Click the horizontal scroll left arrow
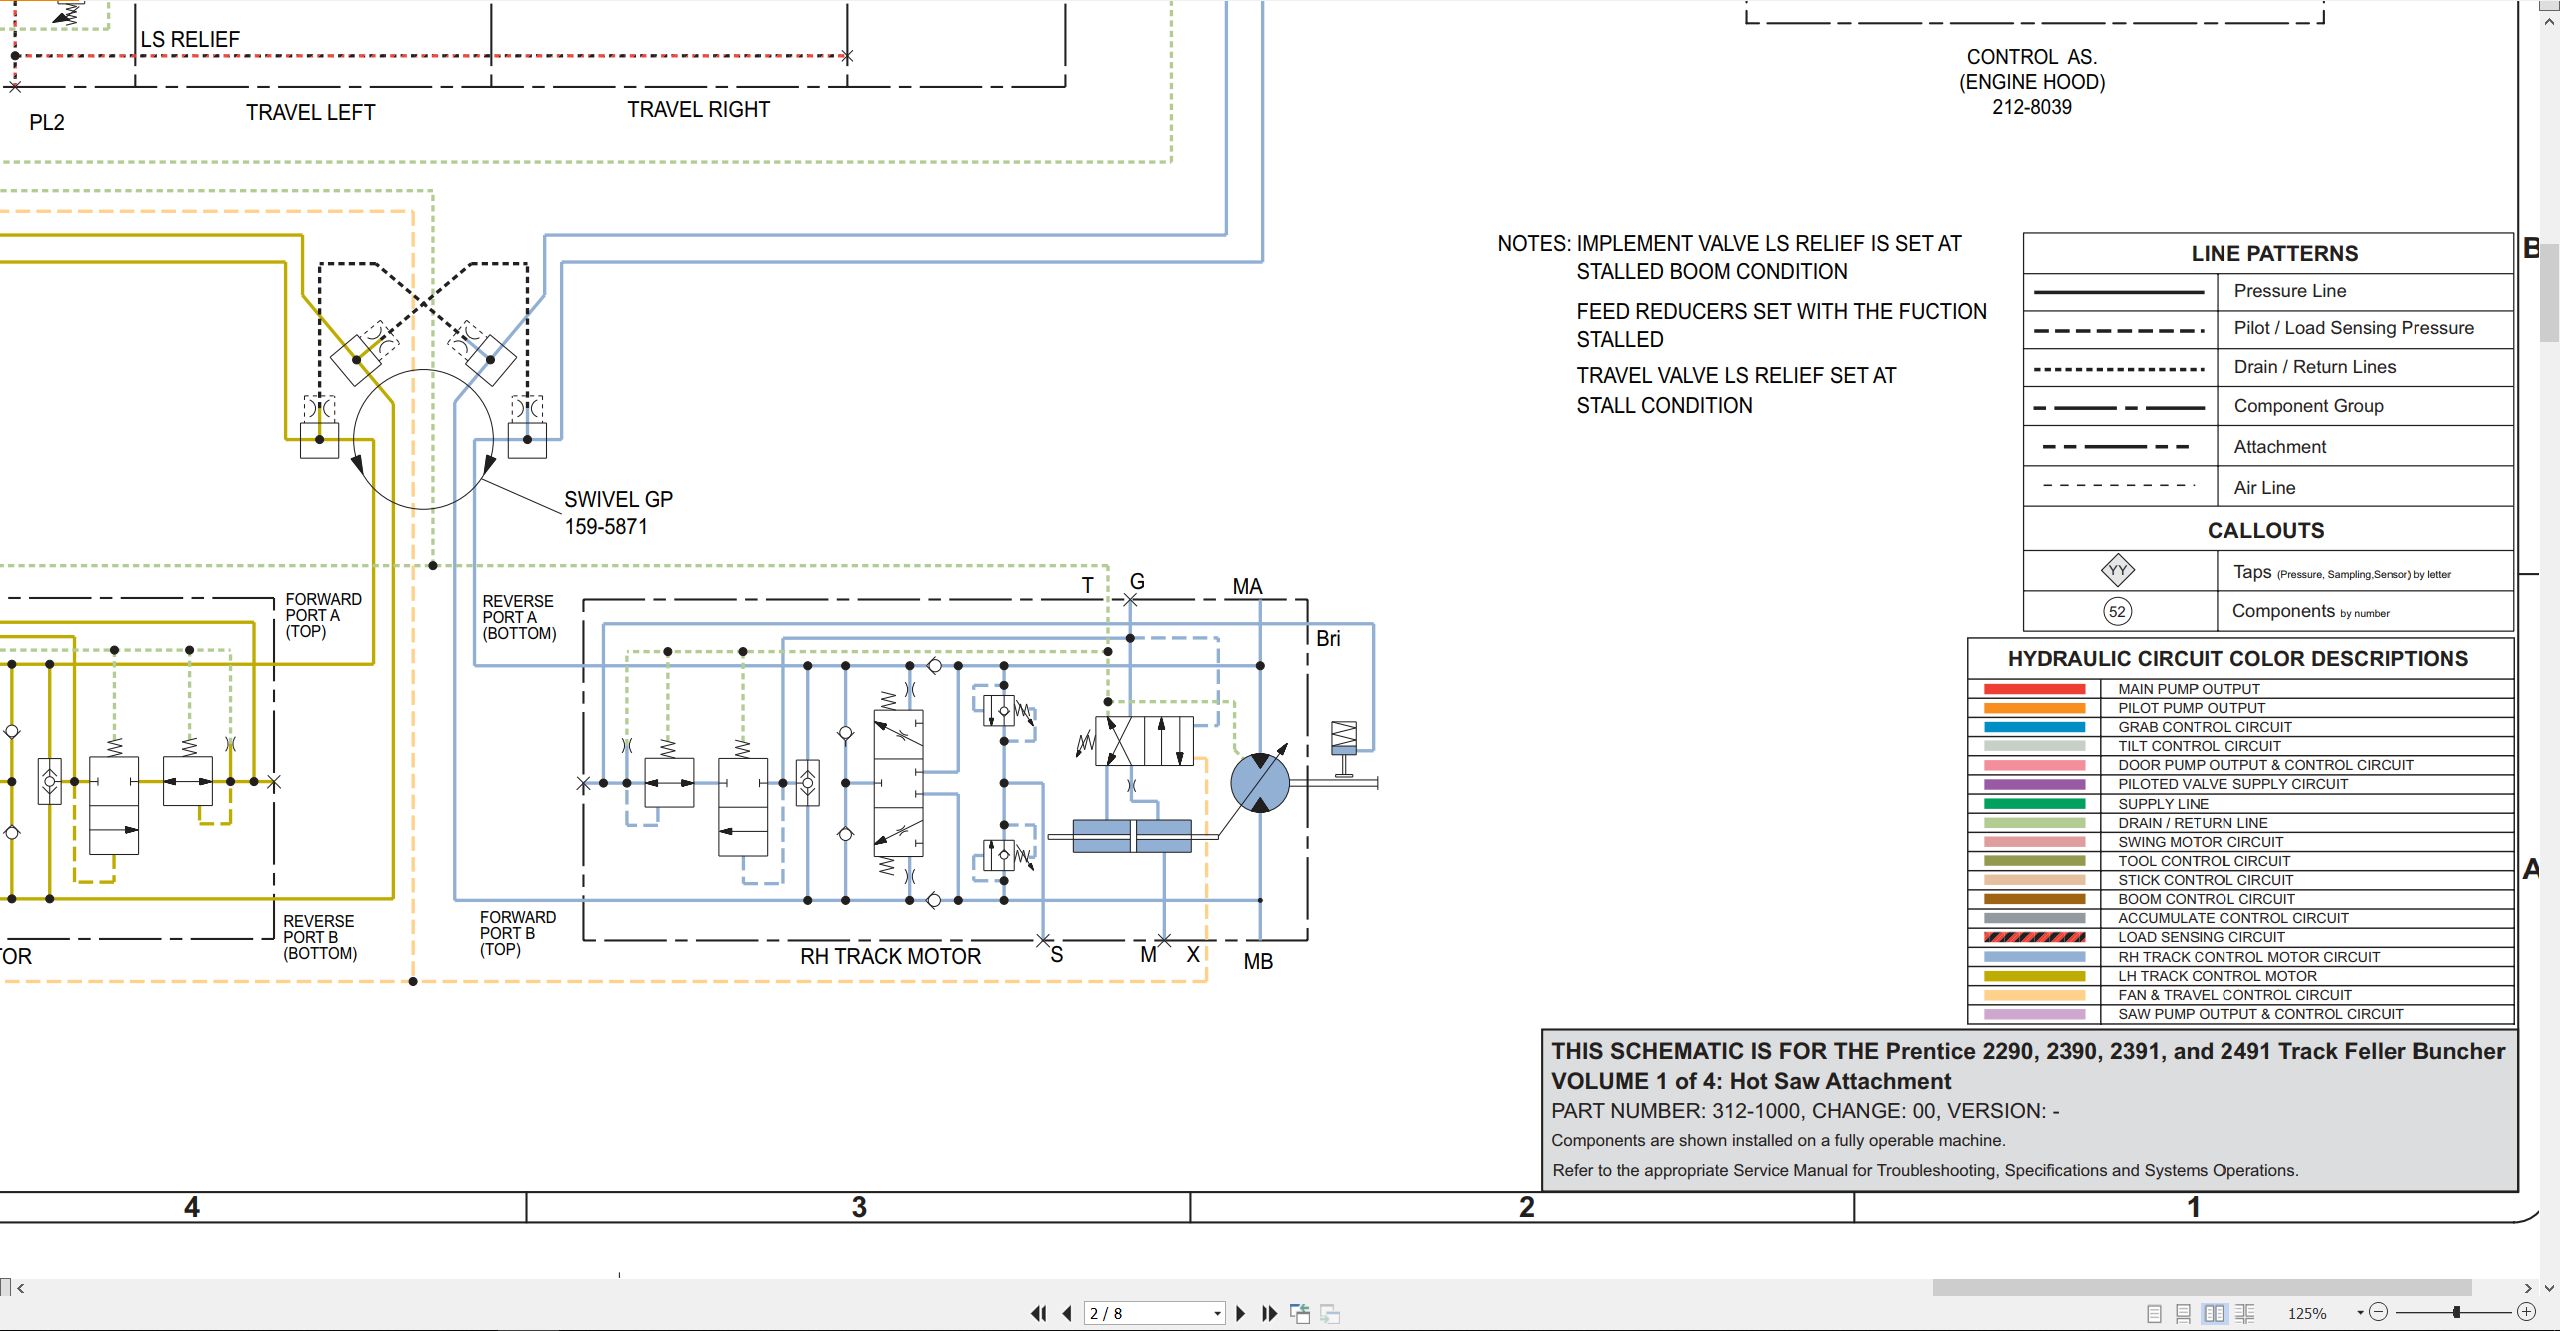Viewport: 2560px width, 1331px height. point(20,1288)
